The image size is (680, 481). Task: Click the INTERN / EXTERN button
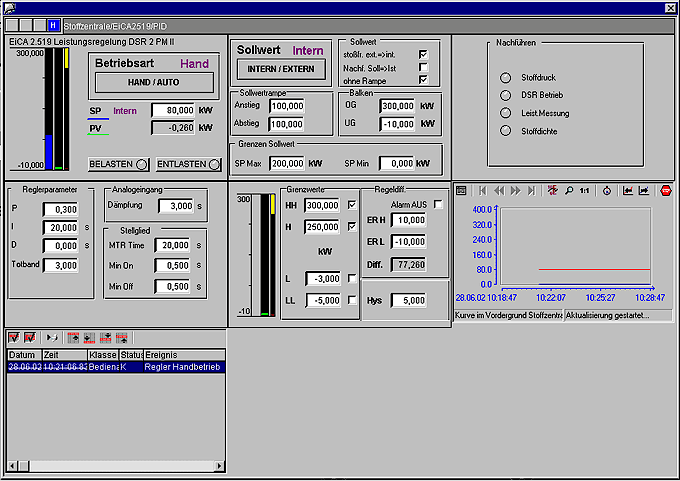(x=281, y=69)
